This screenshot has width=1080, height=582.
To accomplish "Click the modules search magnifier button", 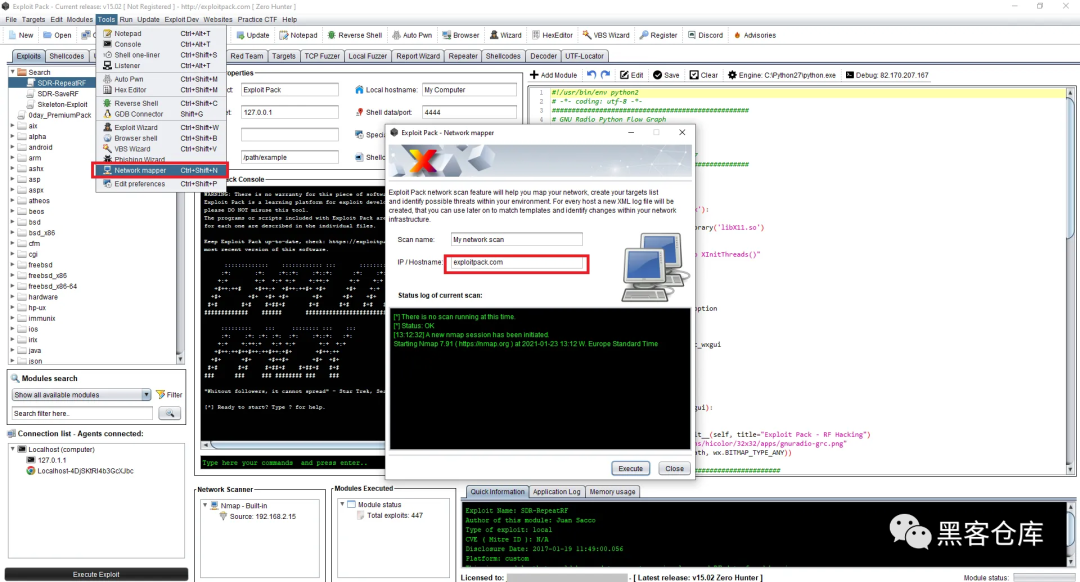I will [169, 413].
